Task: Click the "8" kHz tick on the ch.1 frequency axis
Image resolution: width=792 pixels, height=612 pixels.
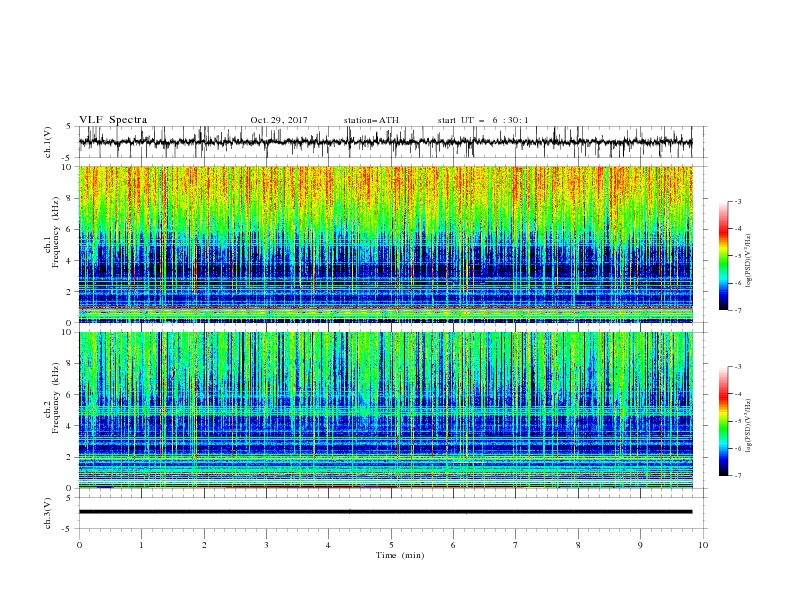Action: [70, 198]
